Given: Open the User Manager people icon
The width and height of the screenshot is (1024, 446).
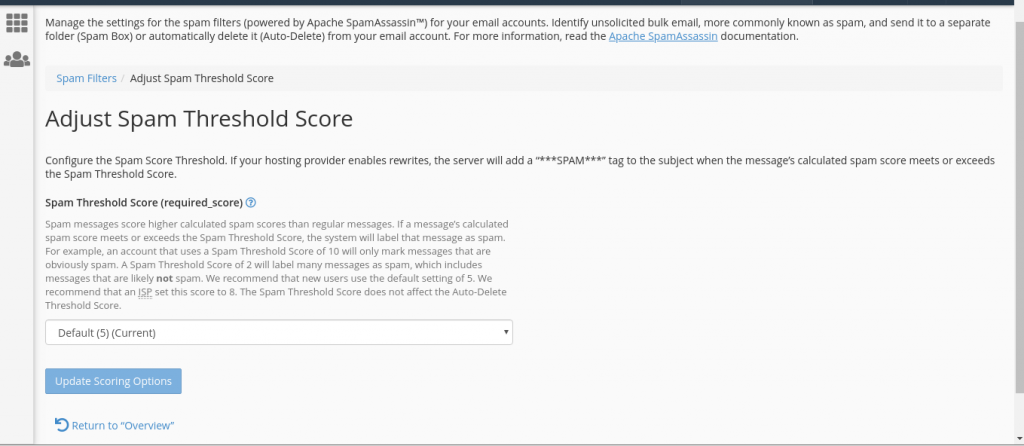Looking at the screenshot, I should [x=17, y=59].
